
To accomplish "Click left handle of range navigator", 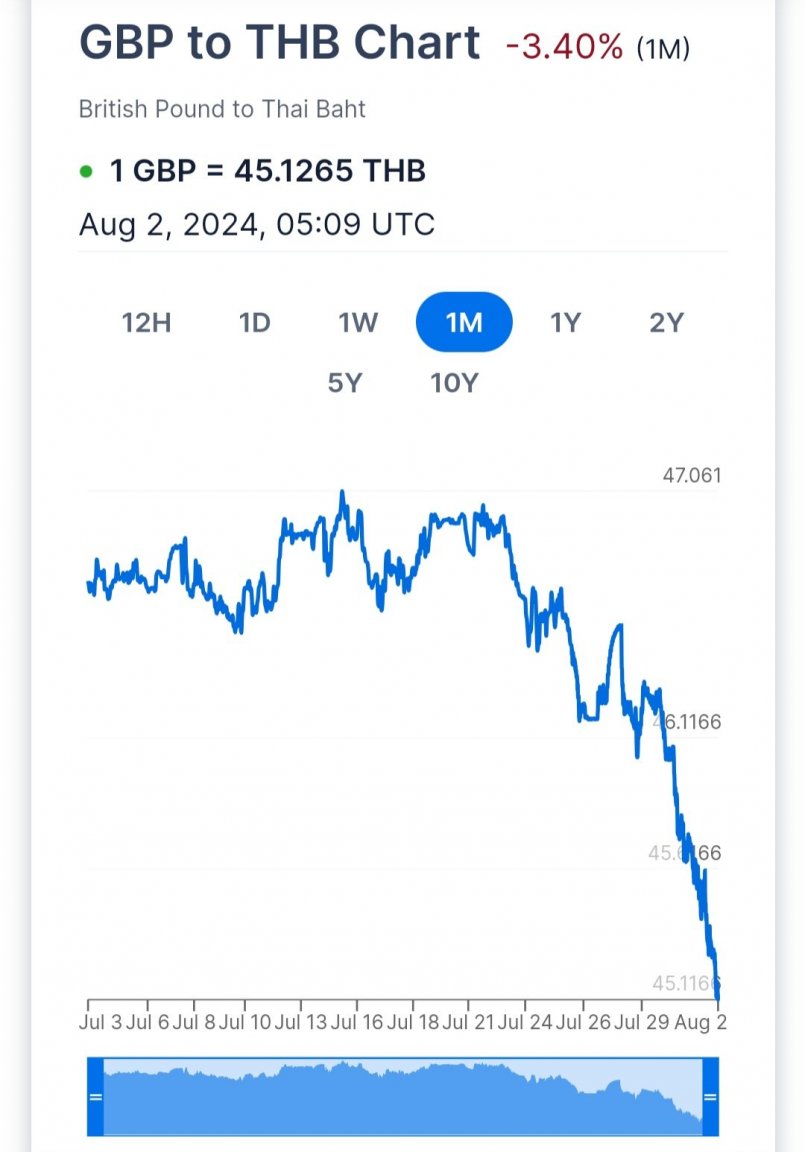I will point(95,1097).
